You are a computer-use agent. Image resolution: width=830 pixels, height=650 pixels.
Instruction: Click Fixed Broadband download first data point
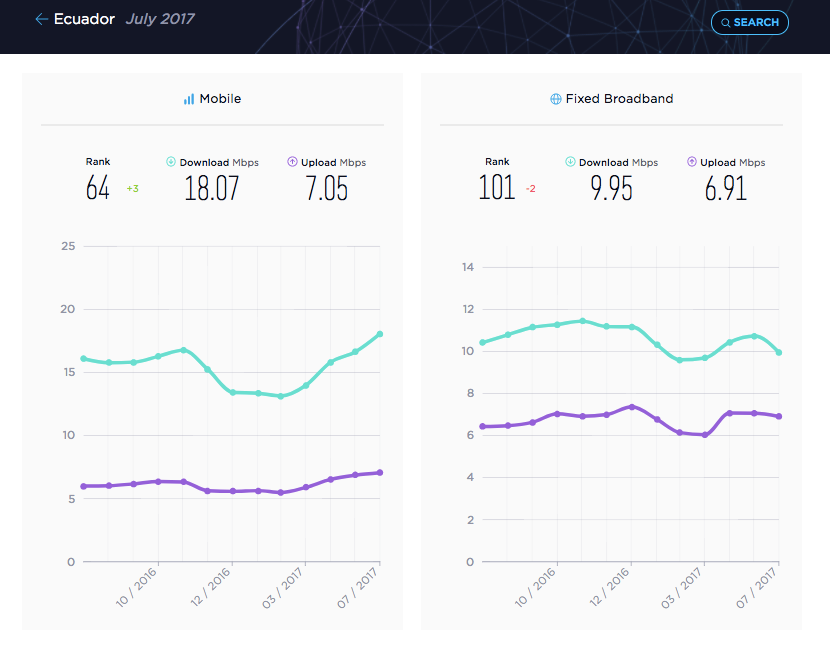click(x=483, y=342)
